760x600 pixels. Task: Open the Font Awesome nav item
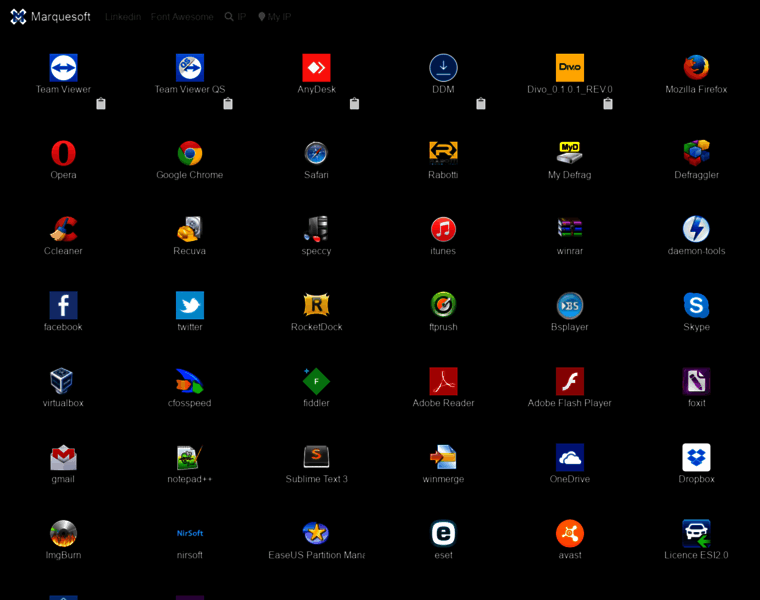click(x=182, y=17)
